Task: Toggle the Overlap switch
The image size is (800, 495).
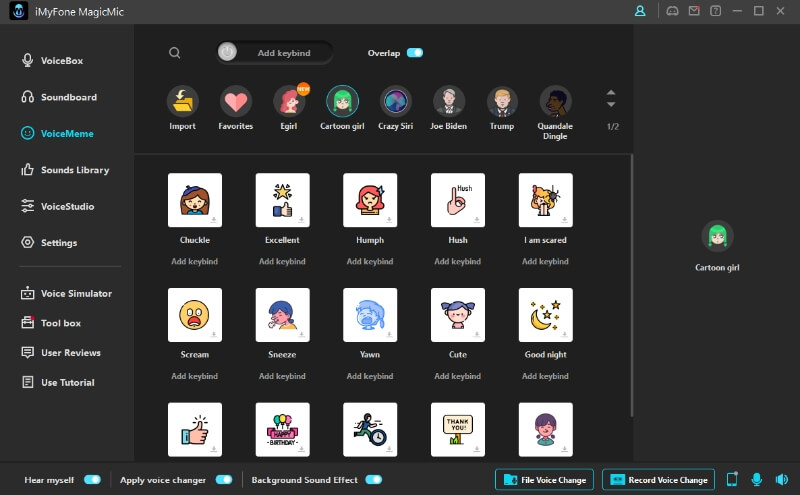Action: (x=415, y=53)
